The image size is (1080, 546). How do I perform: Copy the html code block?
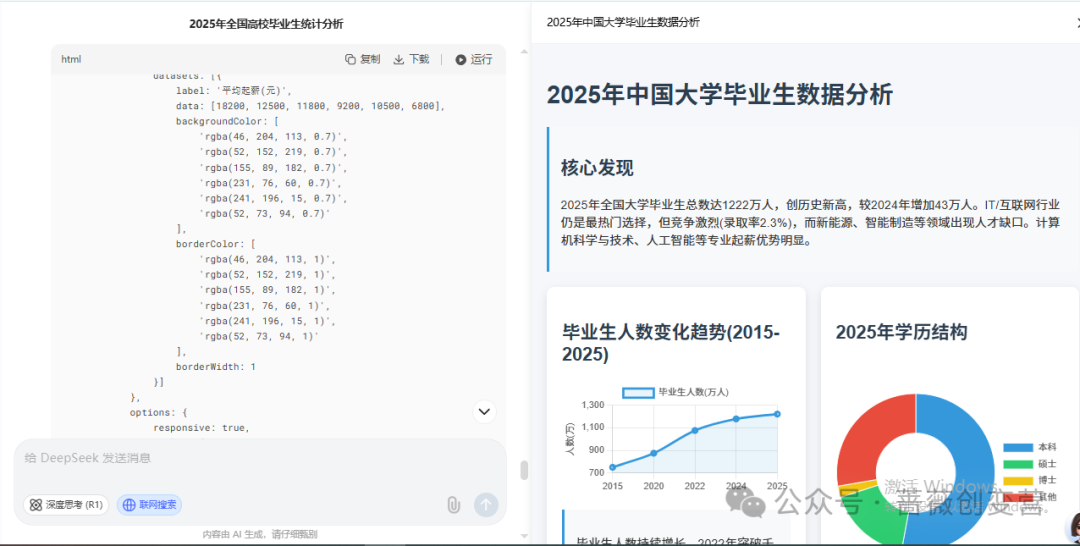coord(362,59)
